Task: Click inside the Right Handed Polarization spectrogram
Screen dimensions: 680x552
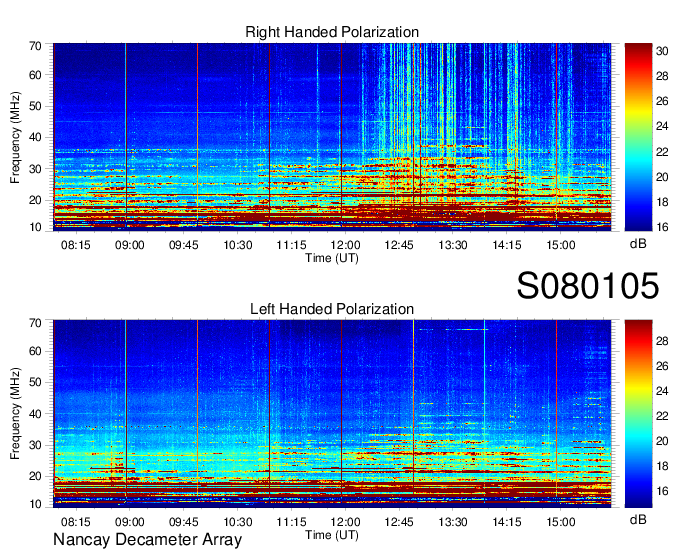Action: click(x=332, y=135)
